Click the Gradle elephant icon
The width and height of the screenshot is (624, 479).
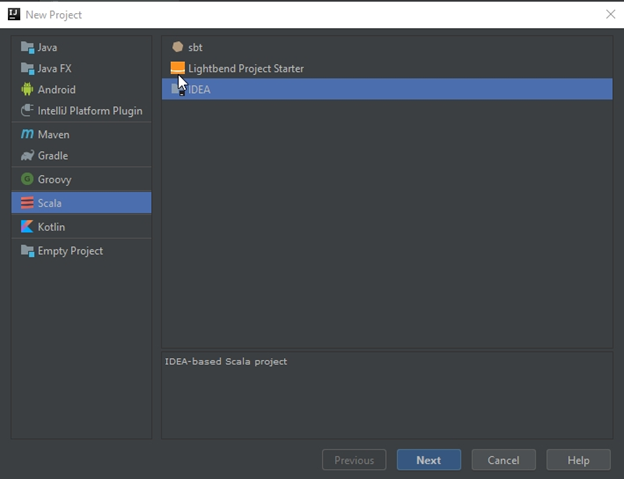(x=27, y=155)
